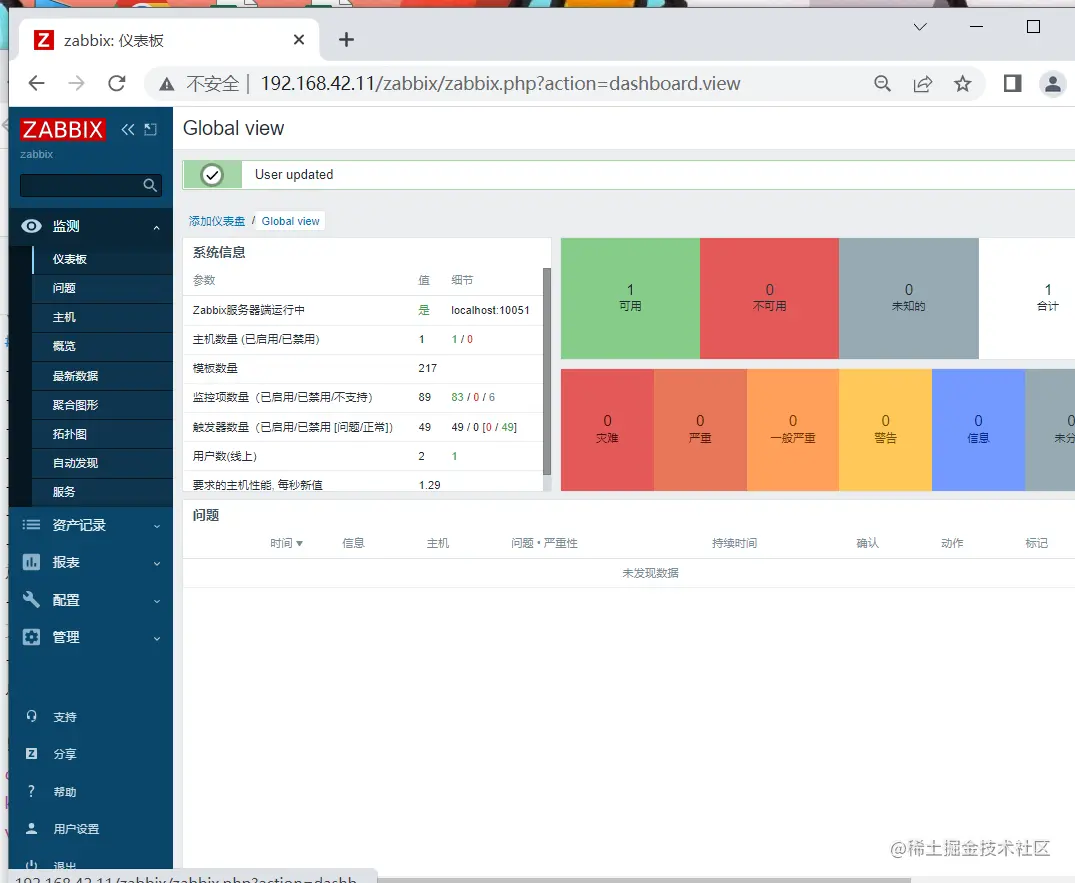
Task: Click the not-secure warning triangle icon
Action: [167, 84]
